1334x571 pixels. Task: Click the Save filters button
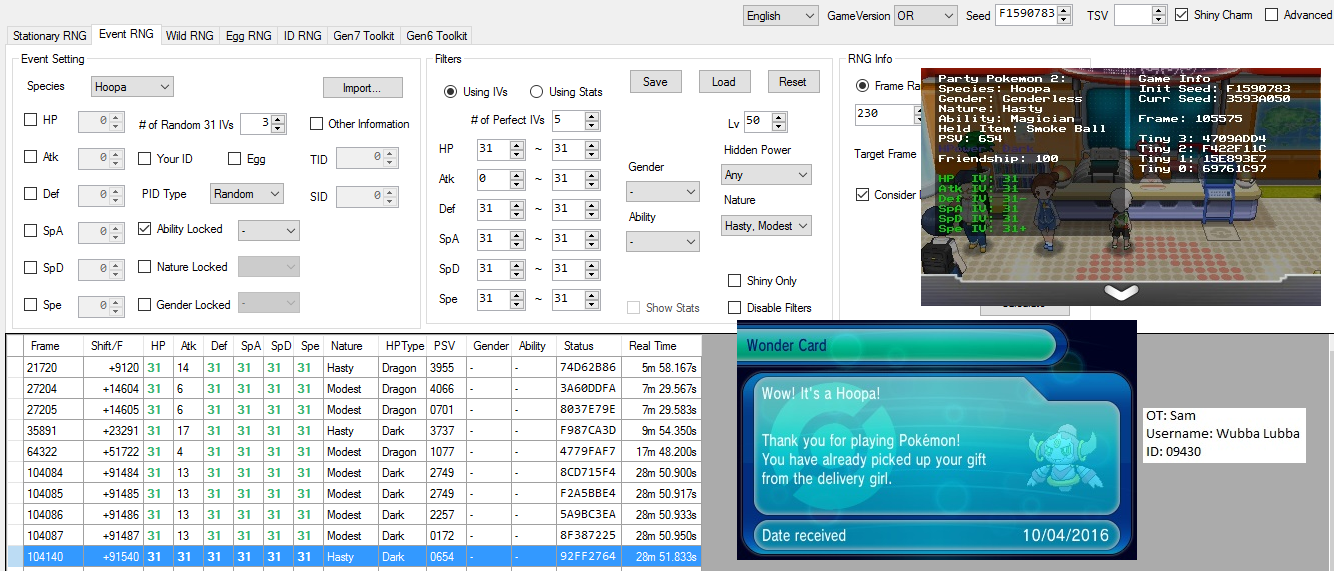(655, 82)
